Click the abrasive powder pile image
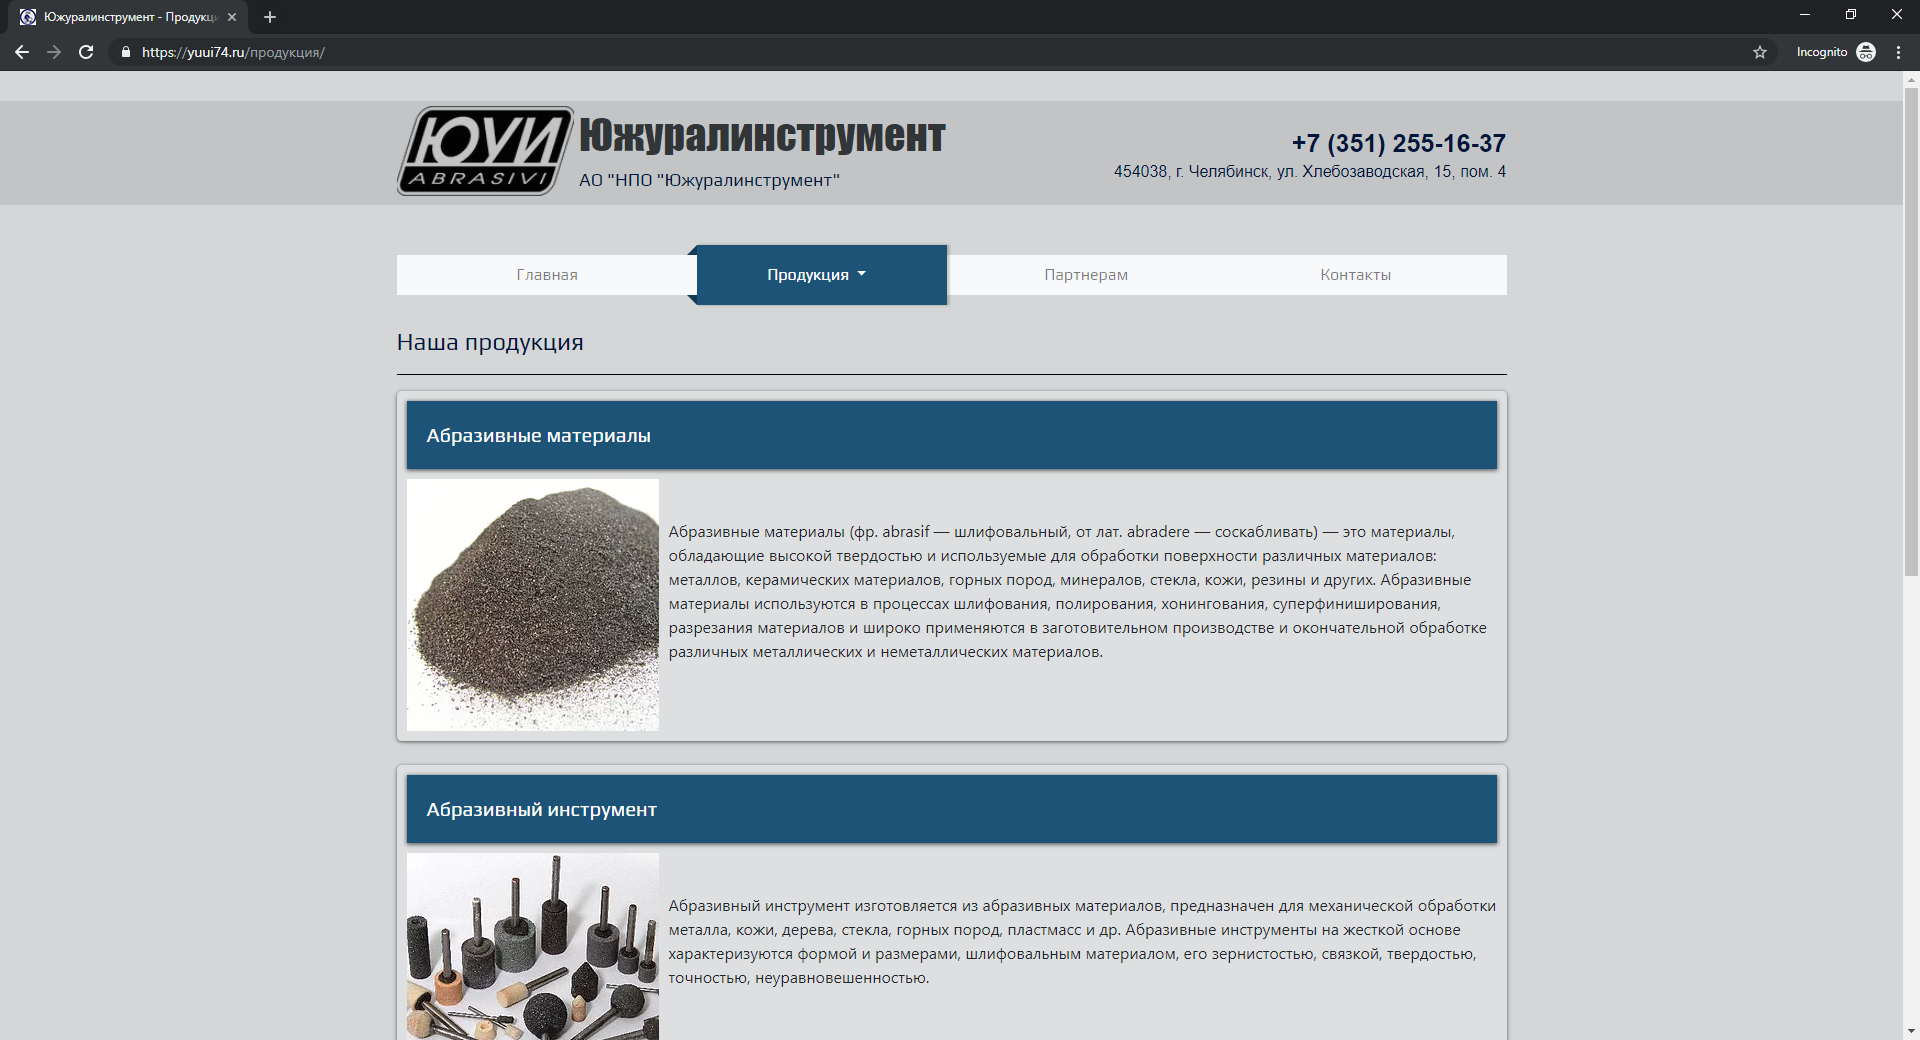The image size is (1920, 1040). point(533,605)
